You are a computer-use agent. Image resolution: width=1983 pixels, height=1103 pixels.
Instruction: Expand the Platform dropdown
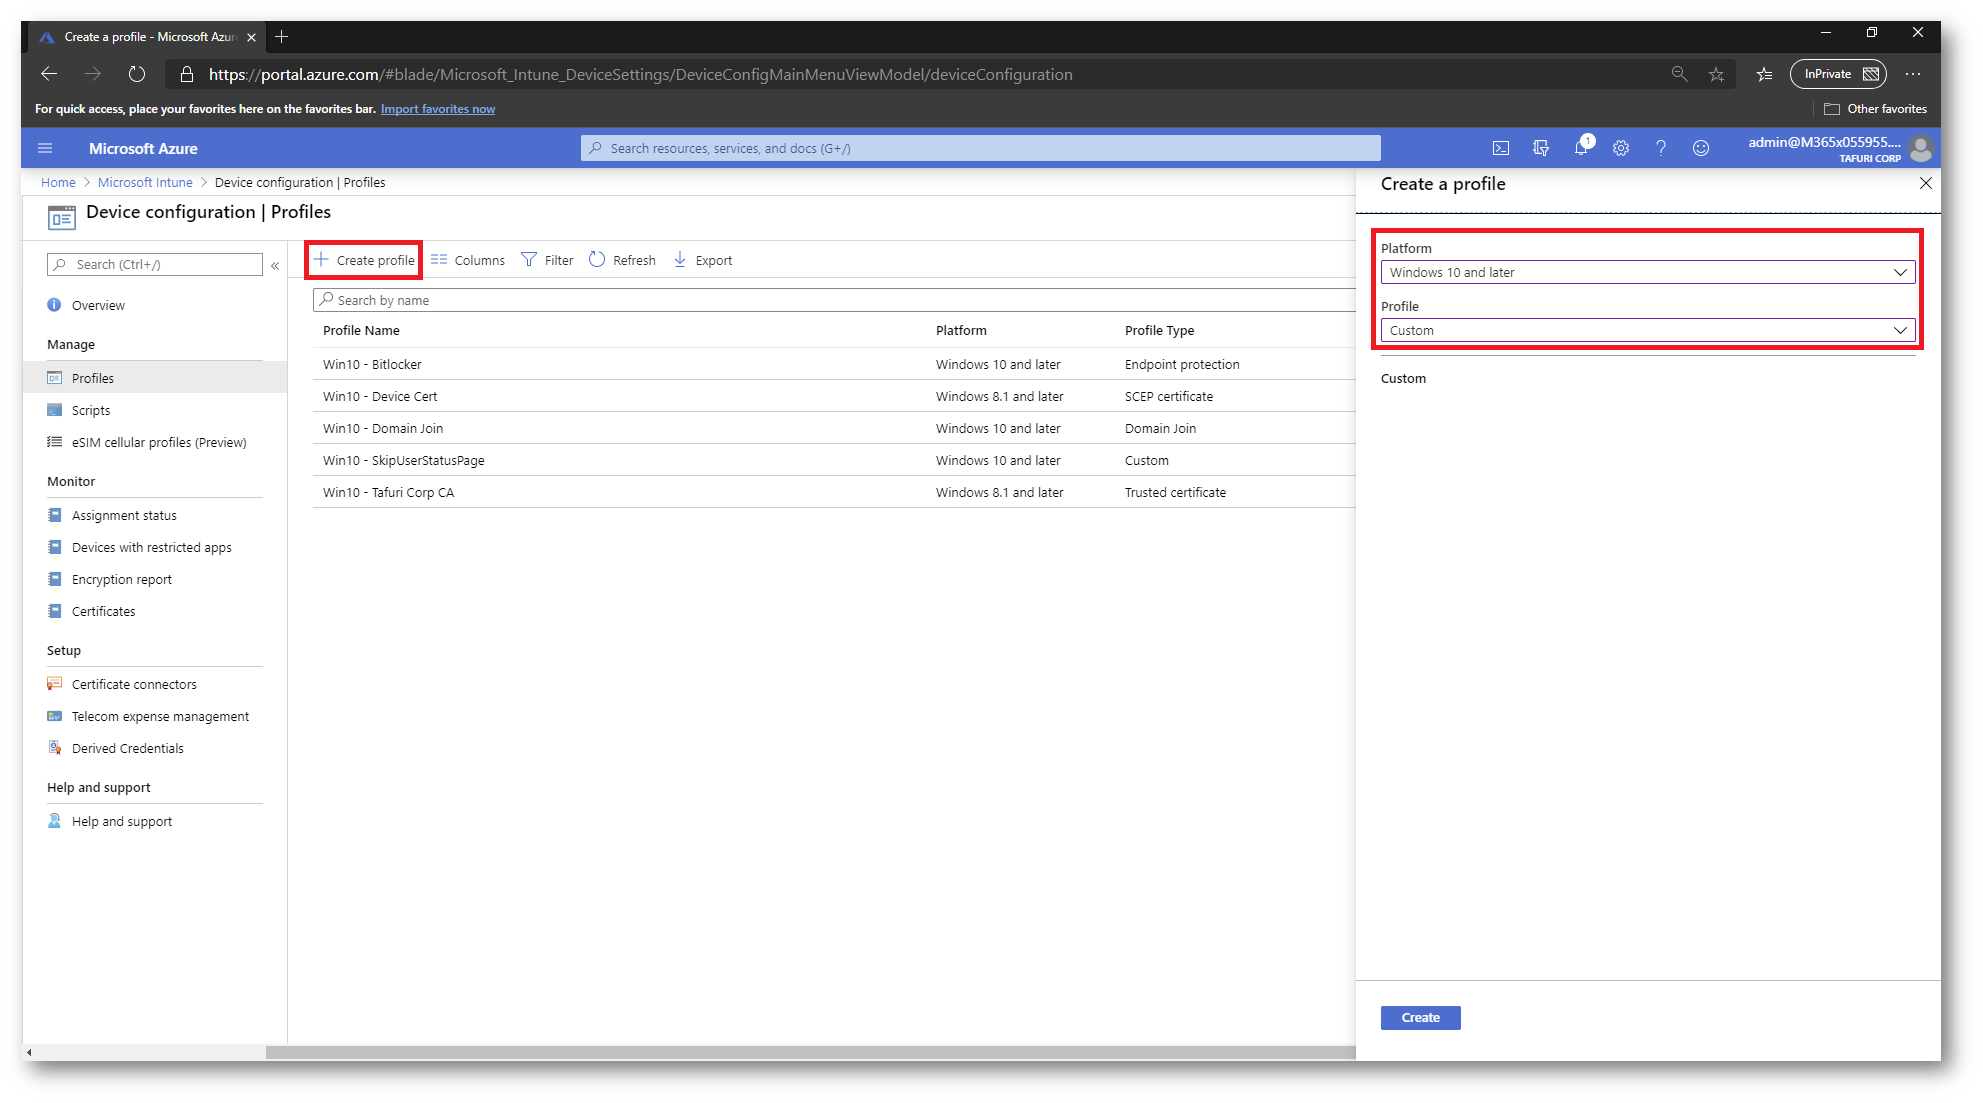click(1647, 272)
